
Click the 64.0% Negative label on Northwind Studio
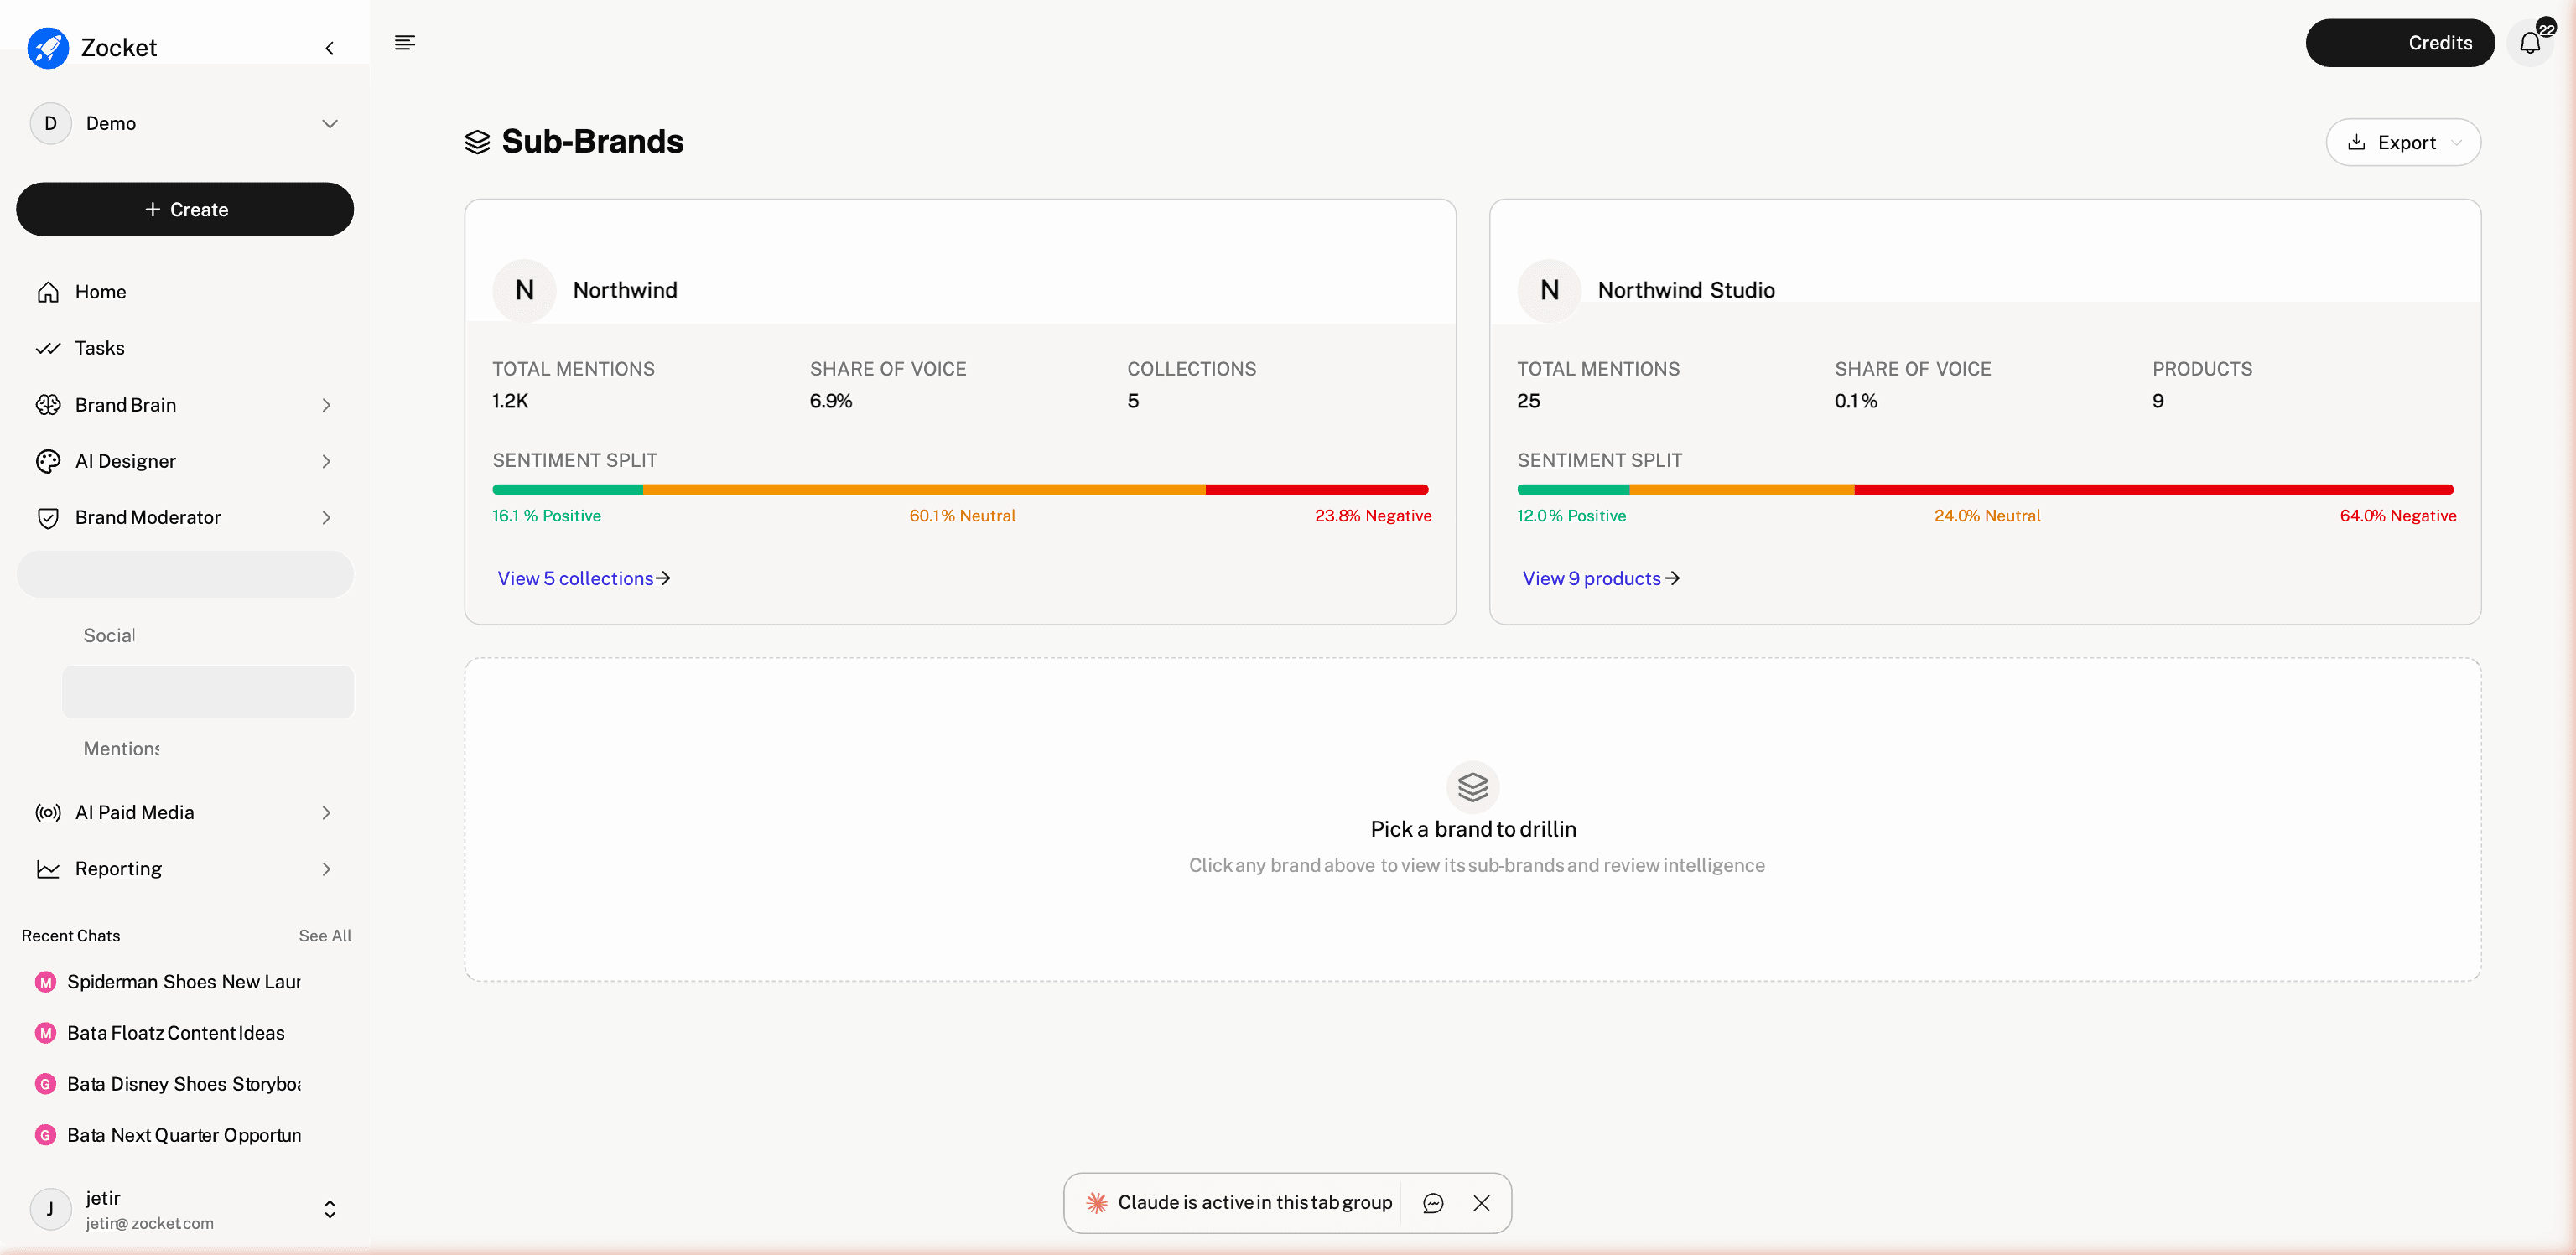[x=2398, y=515]
